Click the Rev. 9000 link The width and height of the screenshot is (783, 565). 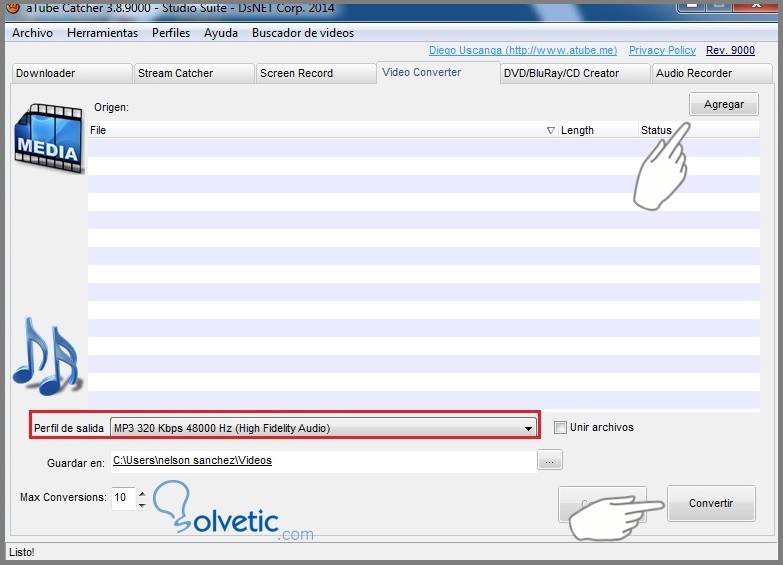tap(730, 50)
